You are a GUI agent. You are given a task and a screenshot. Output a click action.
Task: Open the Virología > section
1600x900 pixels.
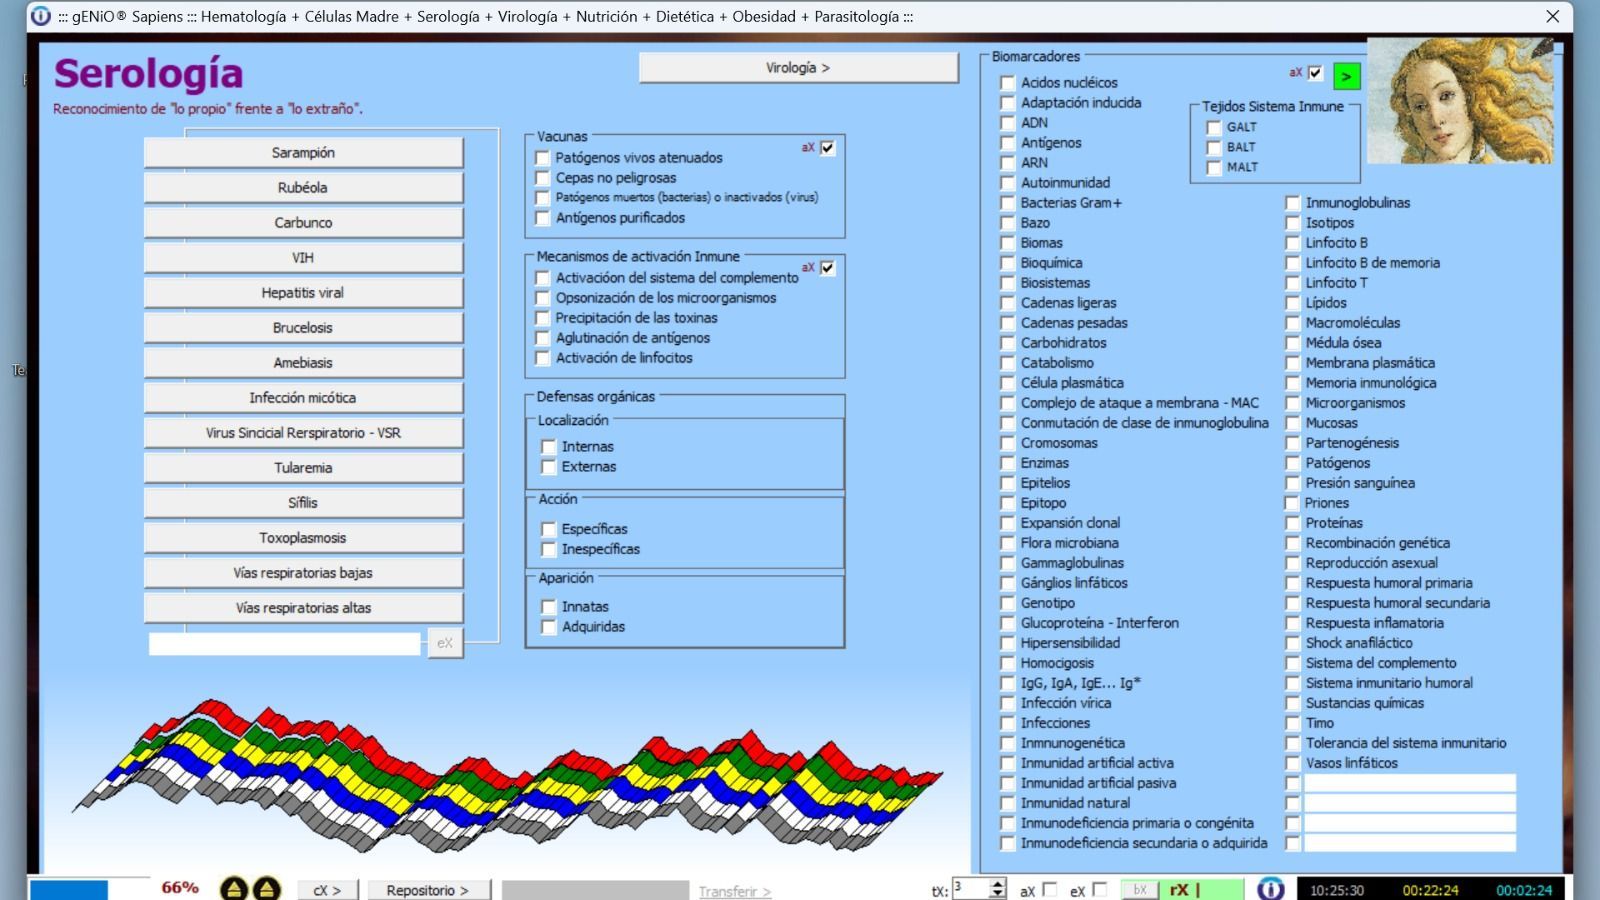click(798, 68)
